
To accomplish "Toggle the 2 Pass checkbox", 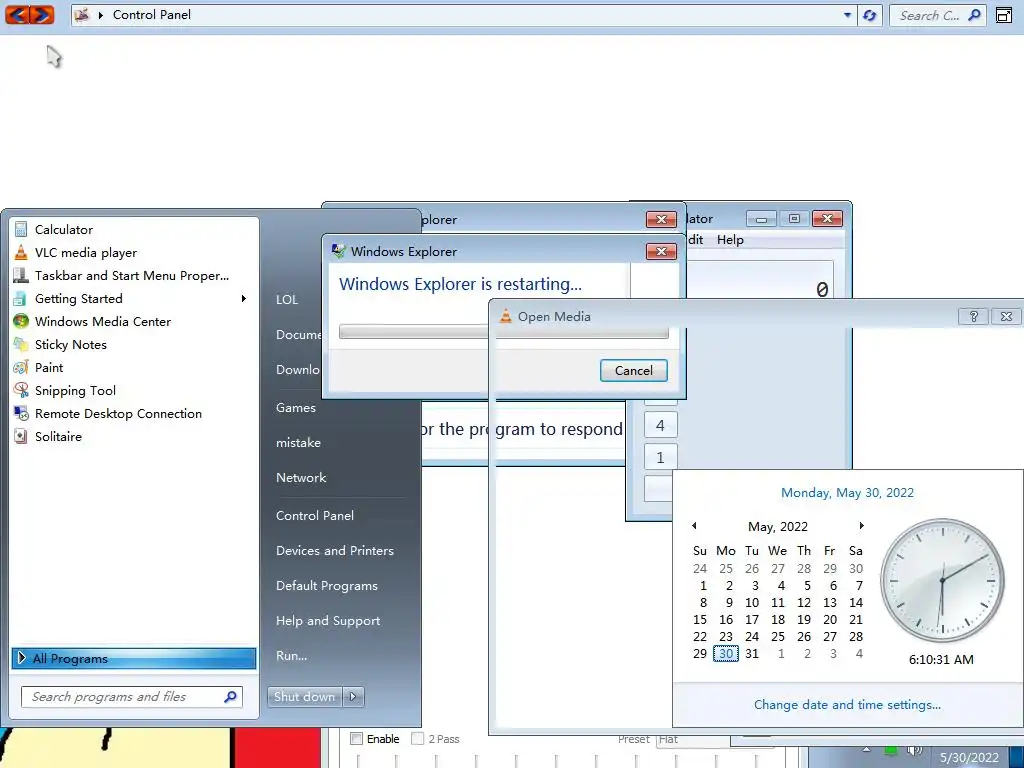I will pyautogui.click(x=417, y=739).
